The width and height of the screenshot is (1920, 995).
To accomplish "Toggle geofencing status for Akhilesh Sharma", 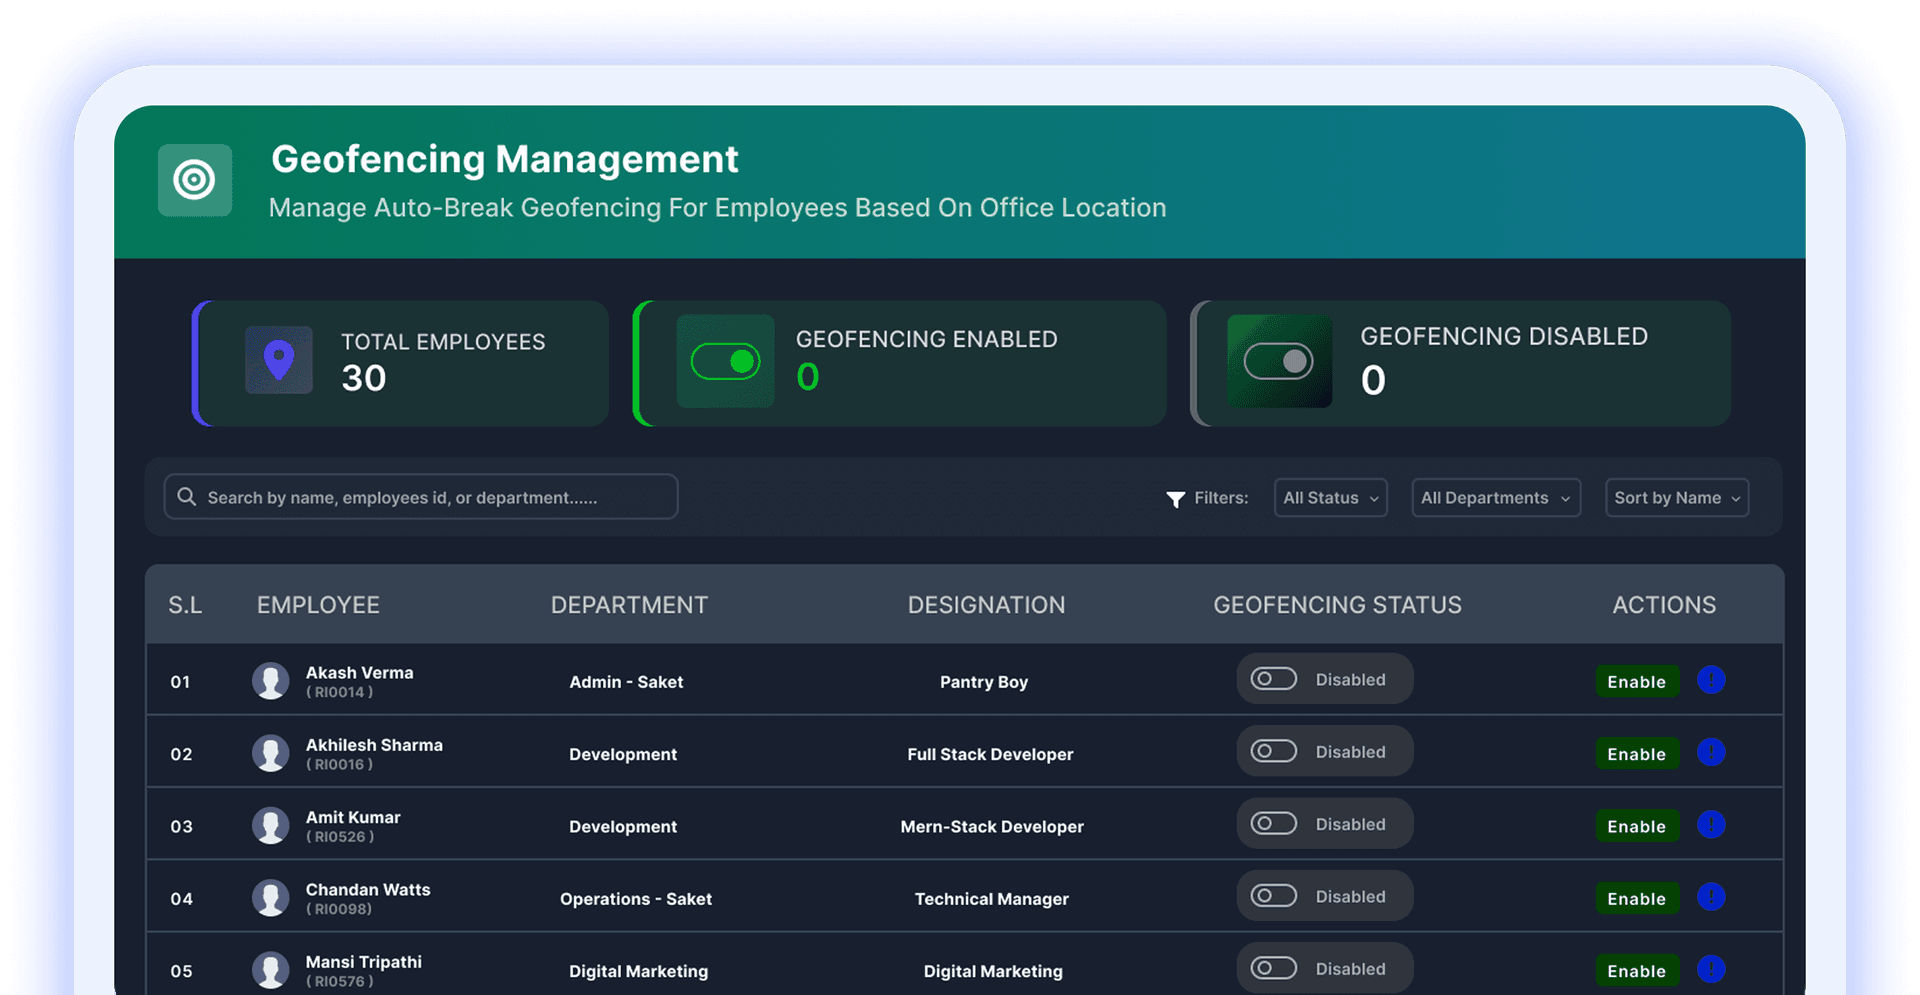I will [x=1273, y=751].
